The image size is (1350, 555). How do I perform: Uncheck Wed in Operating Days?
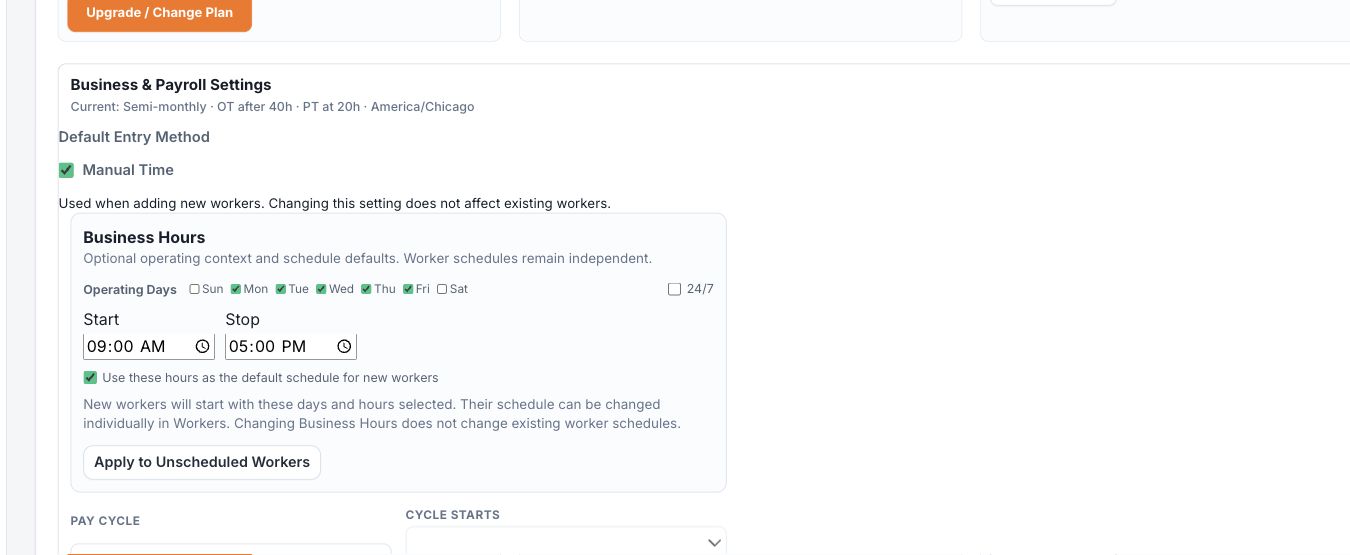pyautogui.click(x=321, y=289)
